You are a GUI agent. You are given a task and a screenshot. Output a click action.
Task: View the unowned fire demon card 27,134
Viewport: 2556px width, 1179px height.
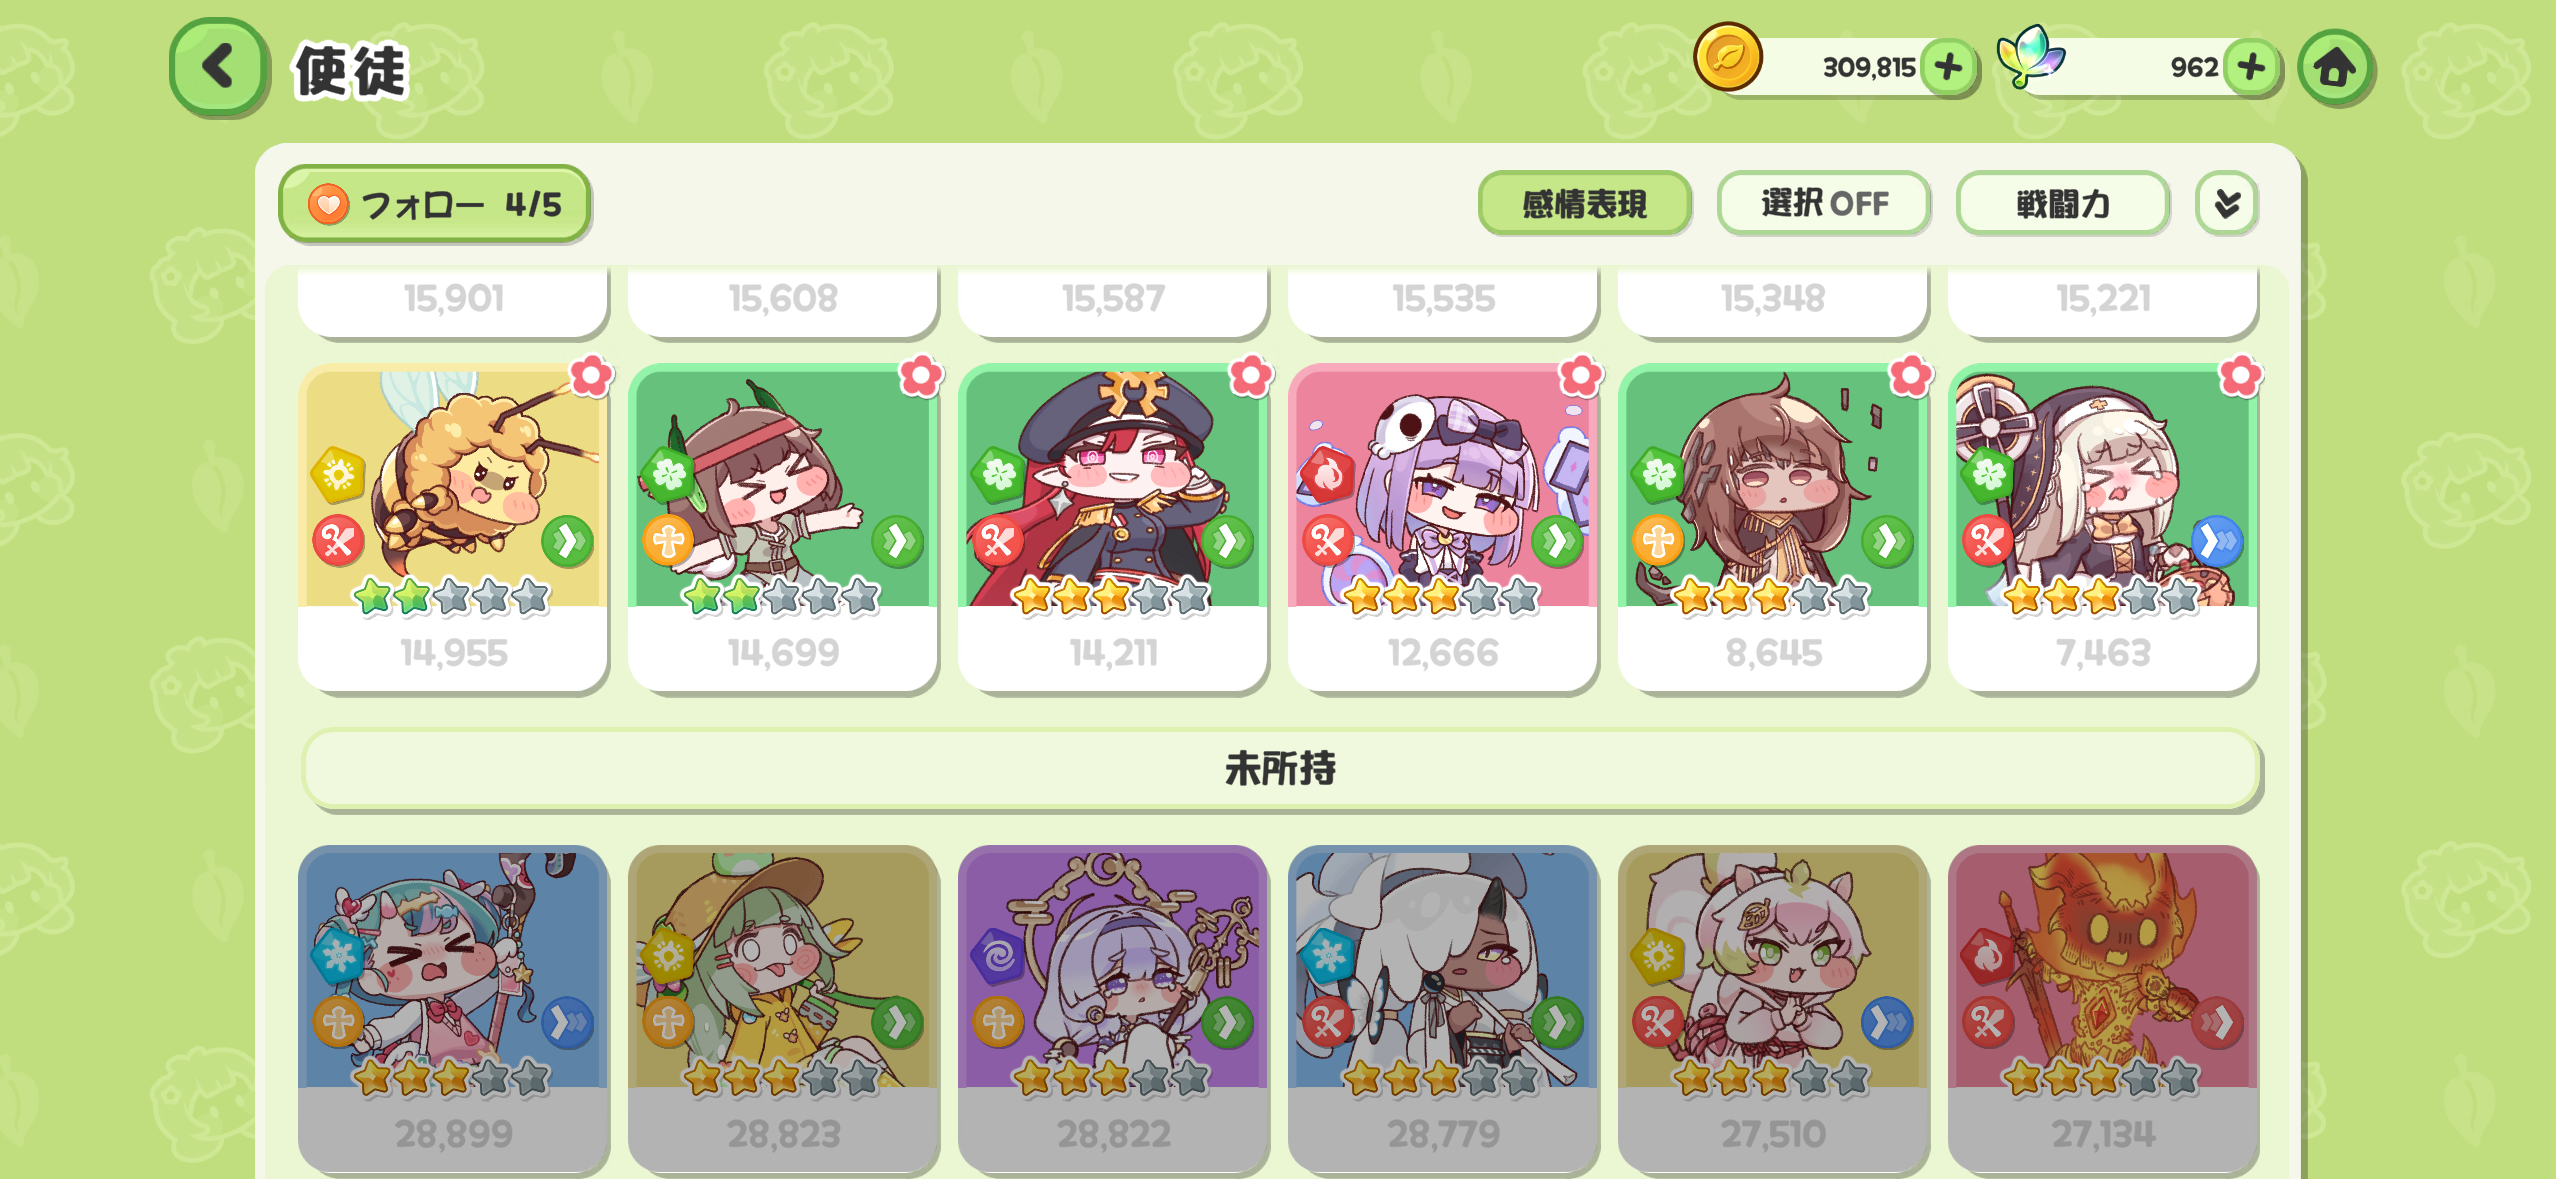[2103, 1008]
